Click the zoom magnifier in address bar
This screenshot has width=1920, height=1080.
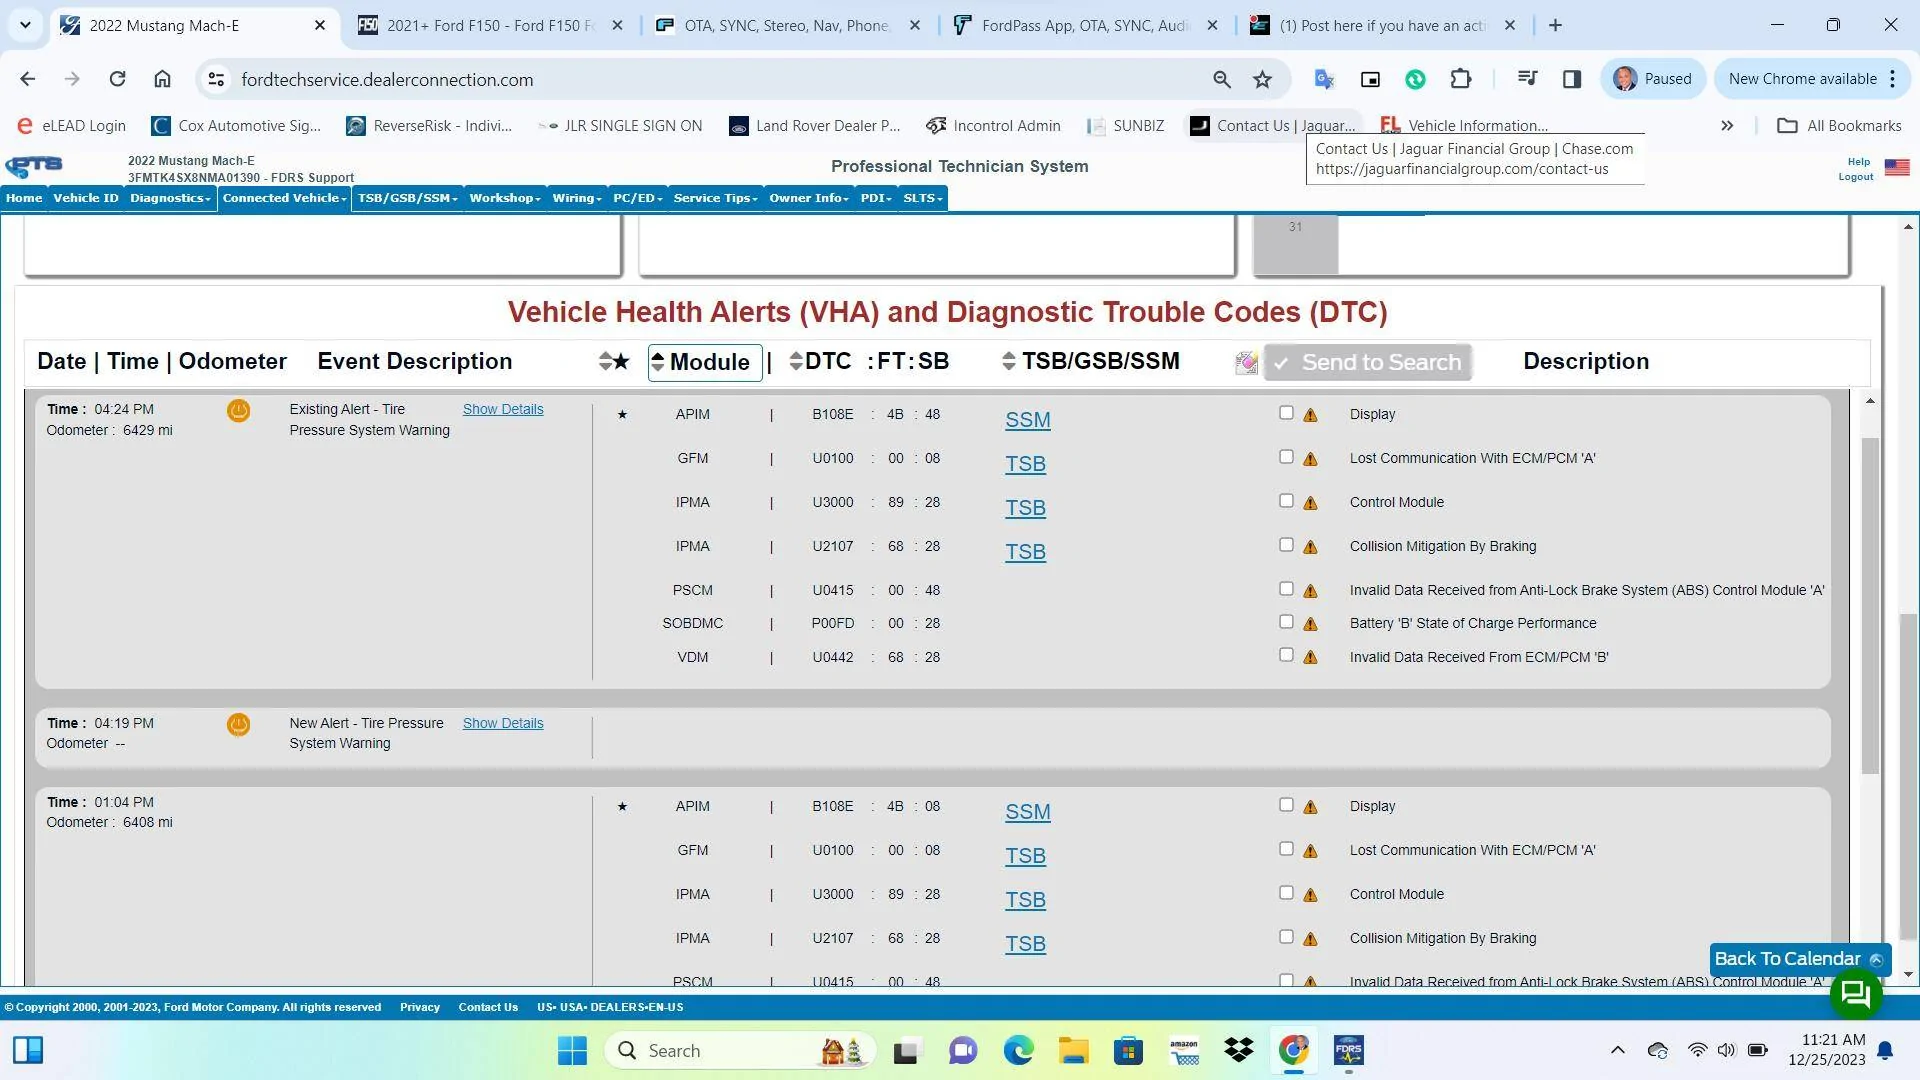click(x=1221, y=79)
